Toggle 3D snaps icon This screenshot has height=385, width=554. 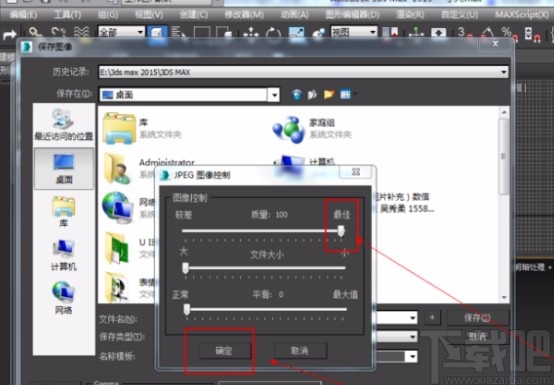click(x=465, y=33)
